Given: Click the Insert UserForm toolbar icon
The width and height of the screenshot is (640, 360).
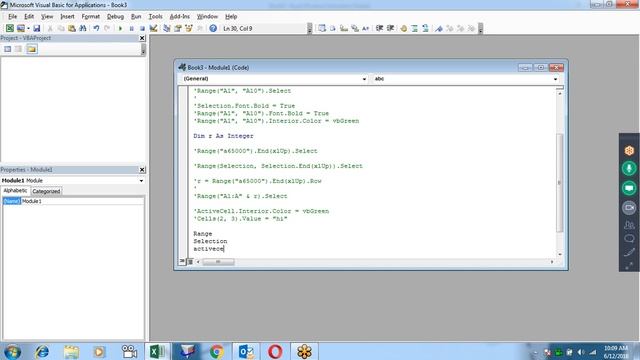Looking at the screenshot, I should pyautogui.click(x=20, y=28).
